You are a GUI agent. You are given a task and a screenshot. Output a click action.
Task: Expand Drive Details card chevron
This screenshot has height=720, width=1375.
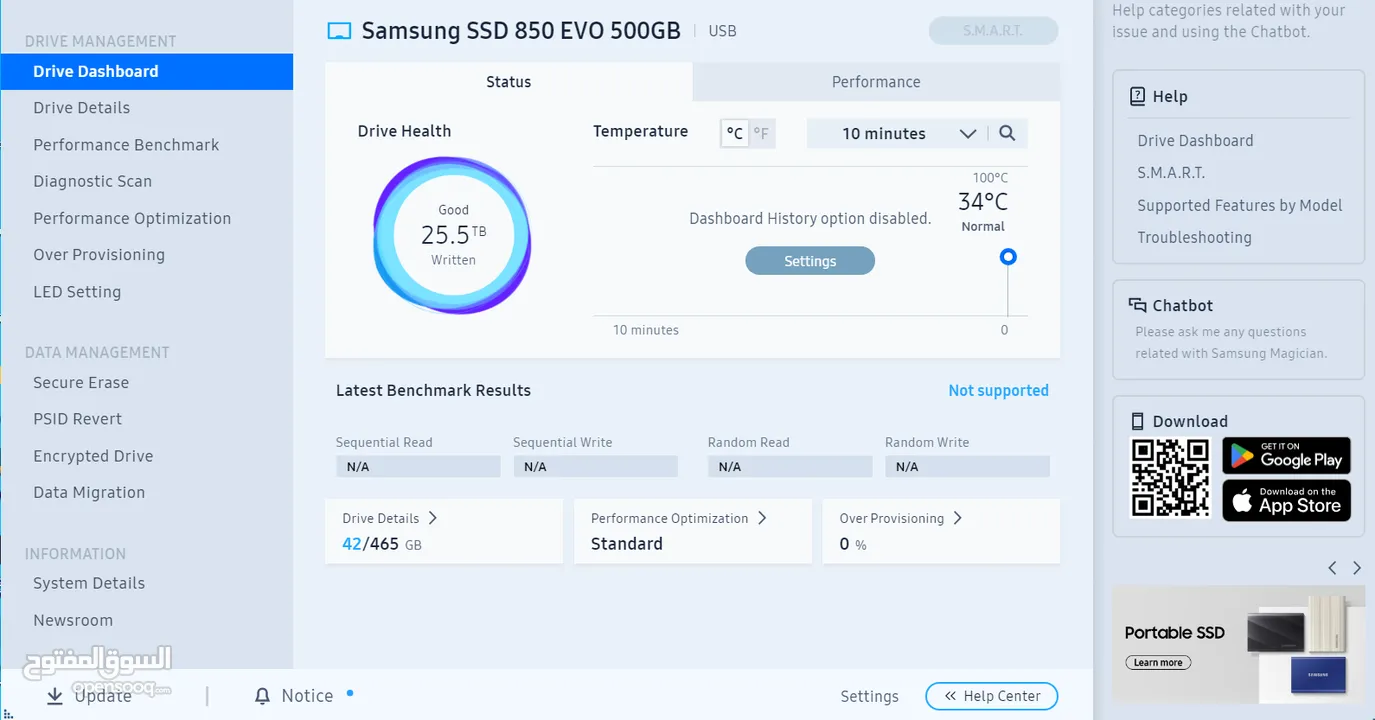click(433, 518)
